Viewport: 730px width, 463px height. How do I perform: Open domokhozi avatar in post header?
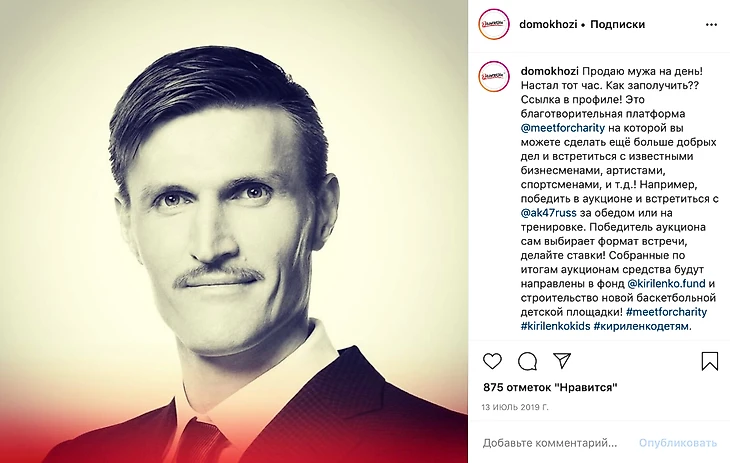494,24
